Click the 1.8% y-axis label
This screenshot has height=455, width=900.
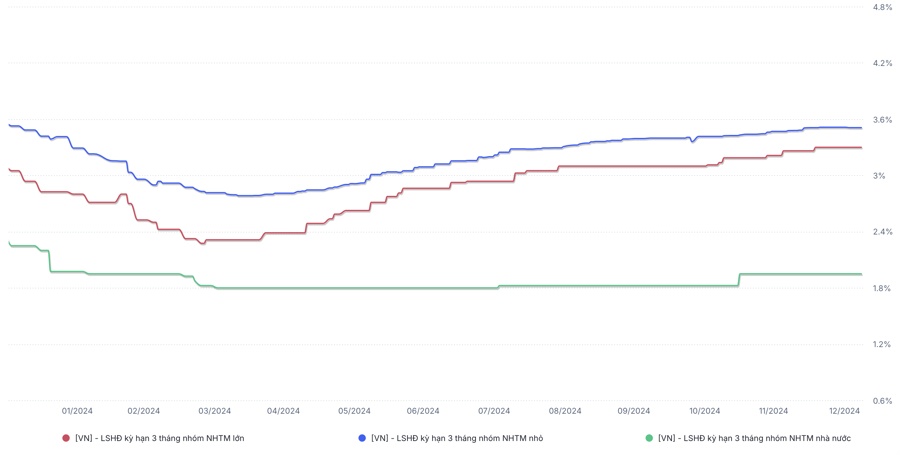pyautogui.click(x=882, y=288)
